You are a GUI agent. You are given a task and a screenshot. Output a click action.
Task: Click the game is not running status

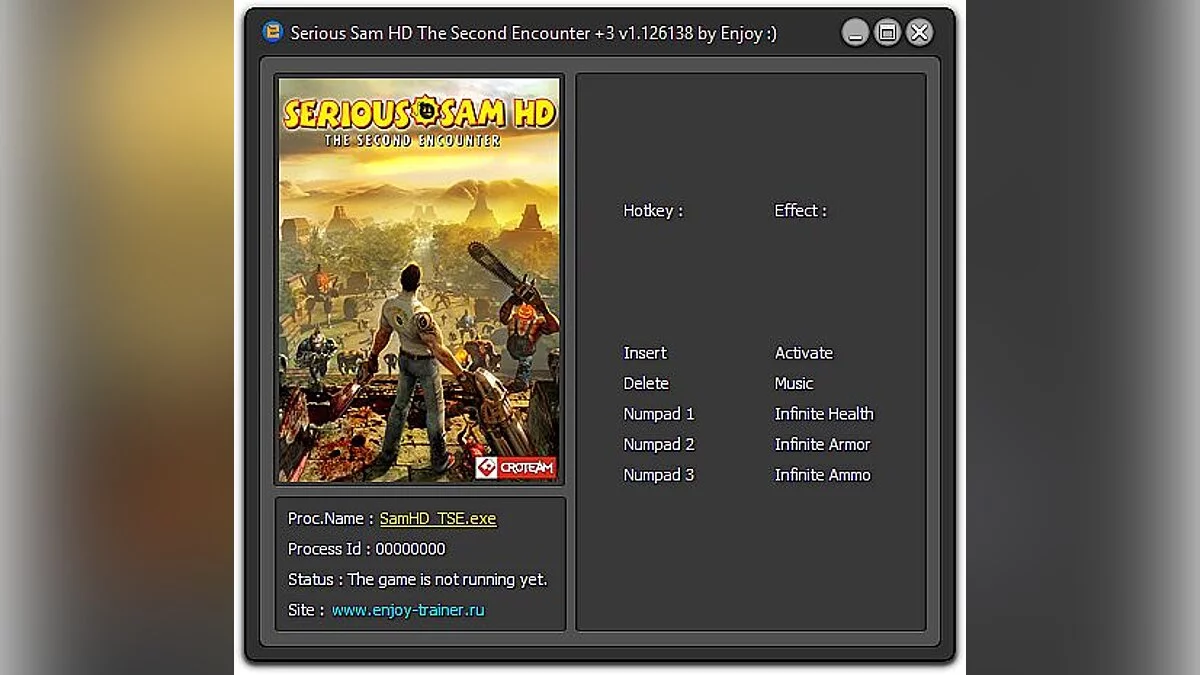[x=447, y=579]
